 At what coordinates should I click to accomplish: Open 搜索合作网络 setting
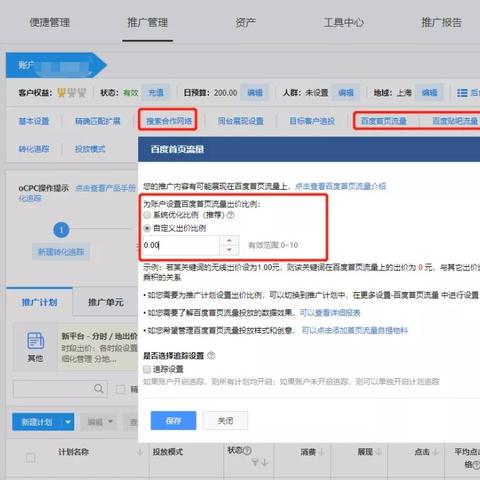click(169, 121)
